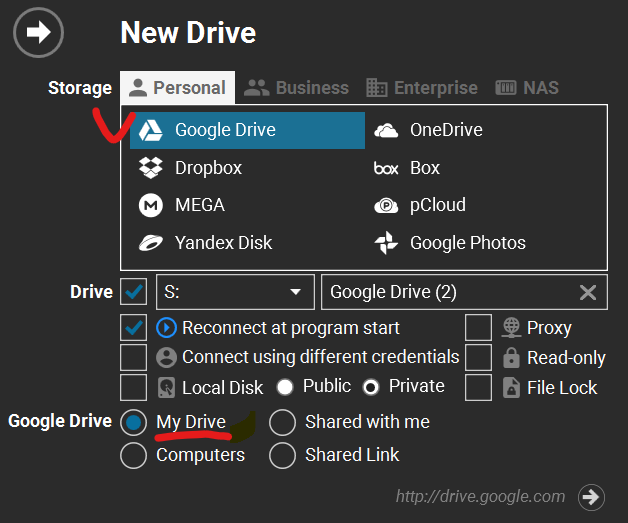Pick the MEGA storage icon
628x523 pixels.
click(151, 205)
